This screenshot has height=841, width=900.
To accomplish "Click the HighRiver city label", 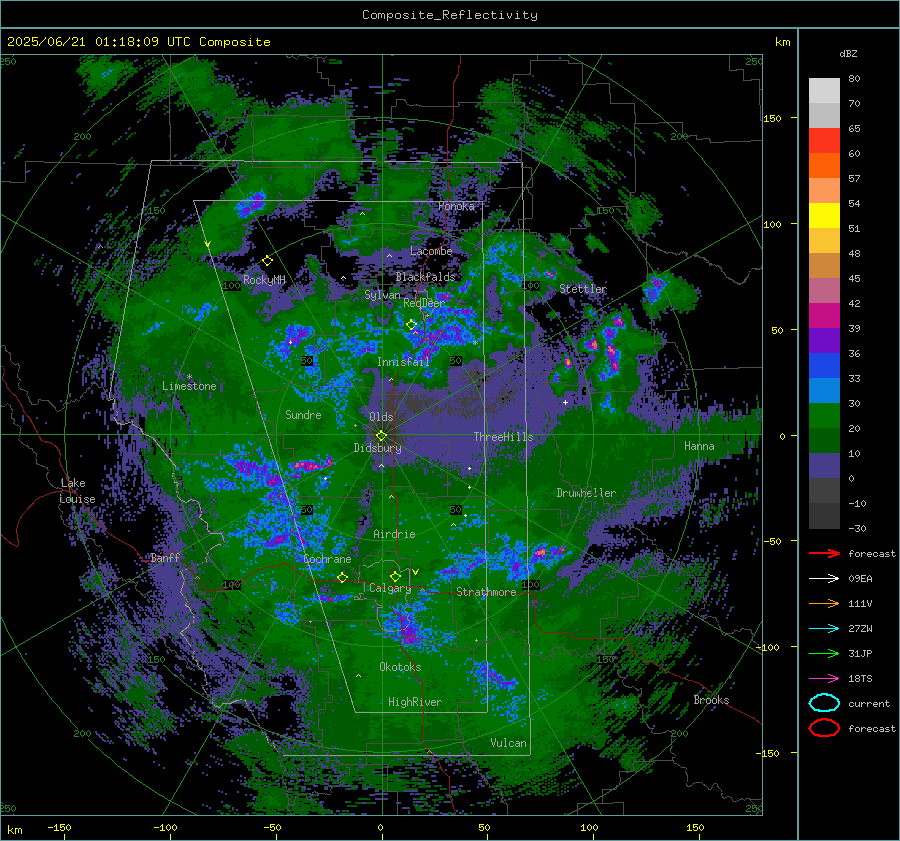I will pos(415,702).
